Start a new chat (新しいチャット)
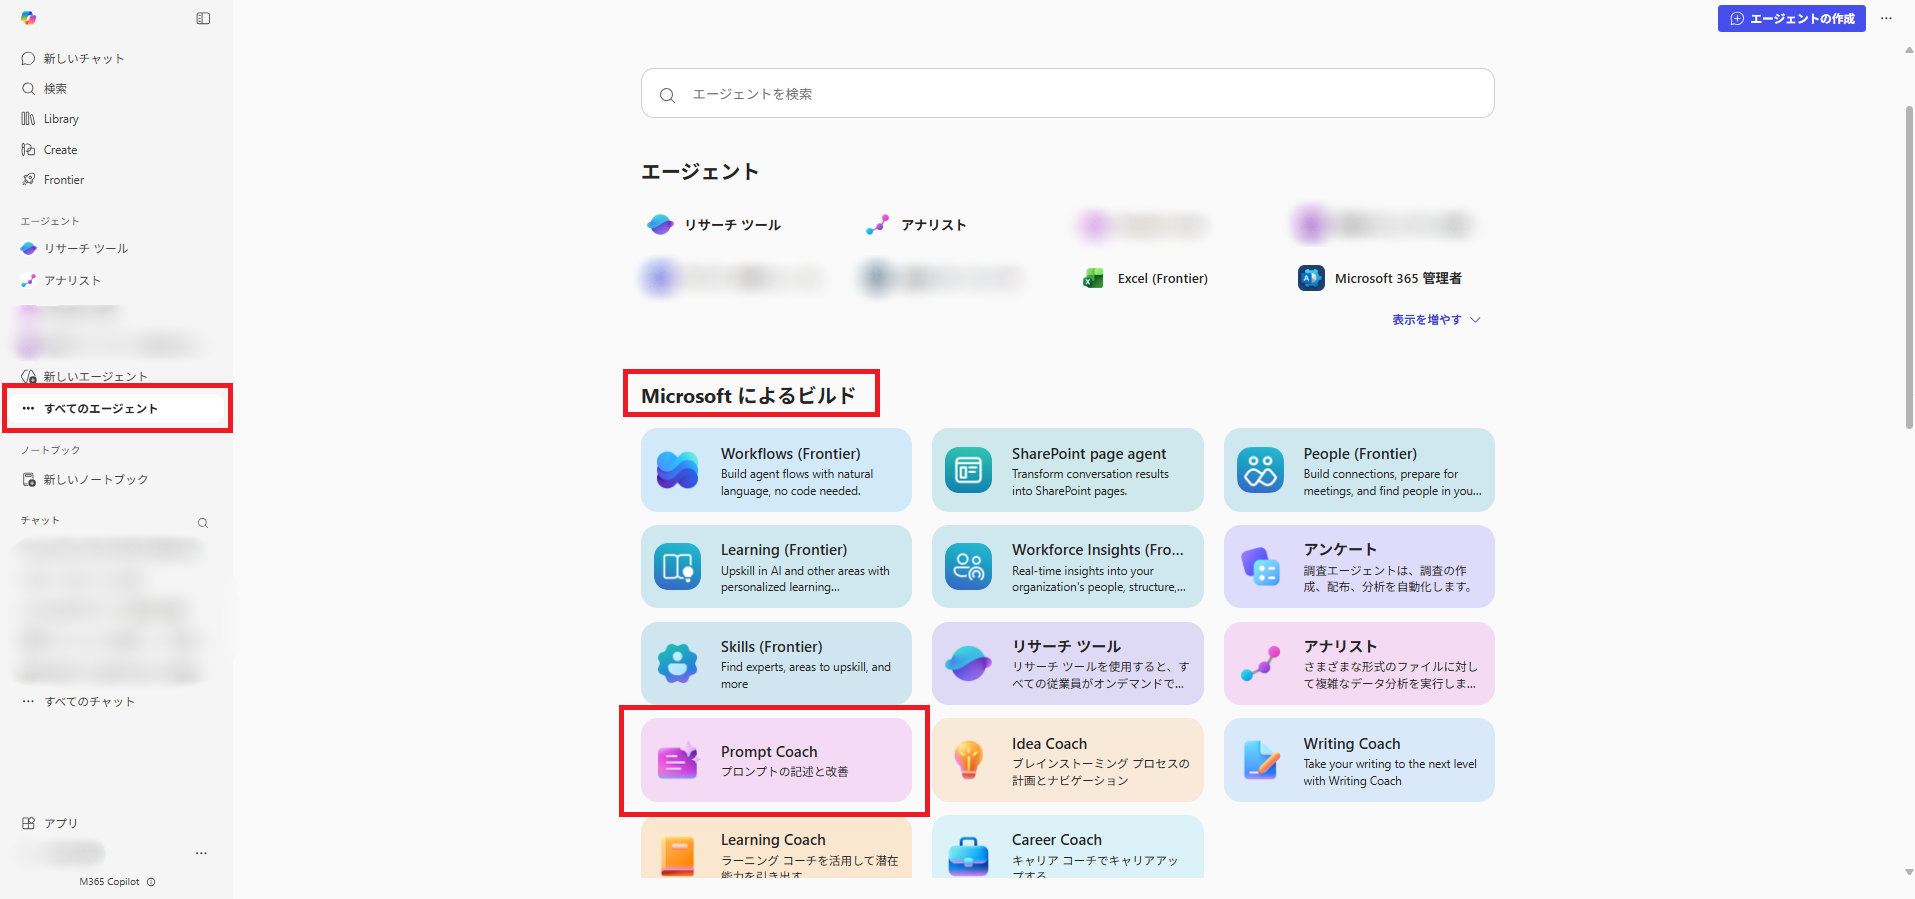 [72, 59]
